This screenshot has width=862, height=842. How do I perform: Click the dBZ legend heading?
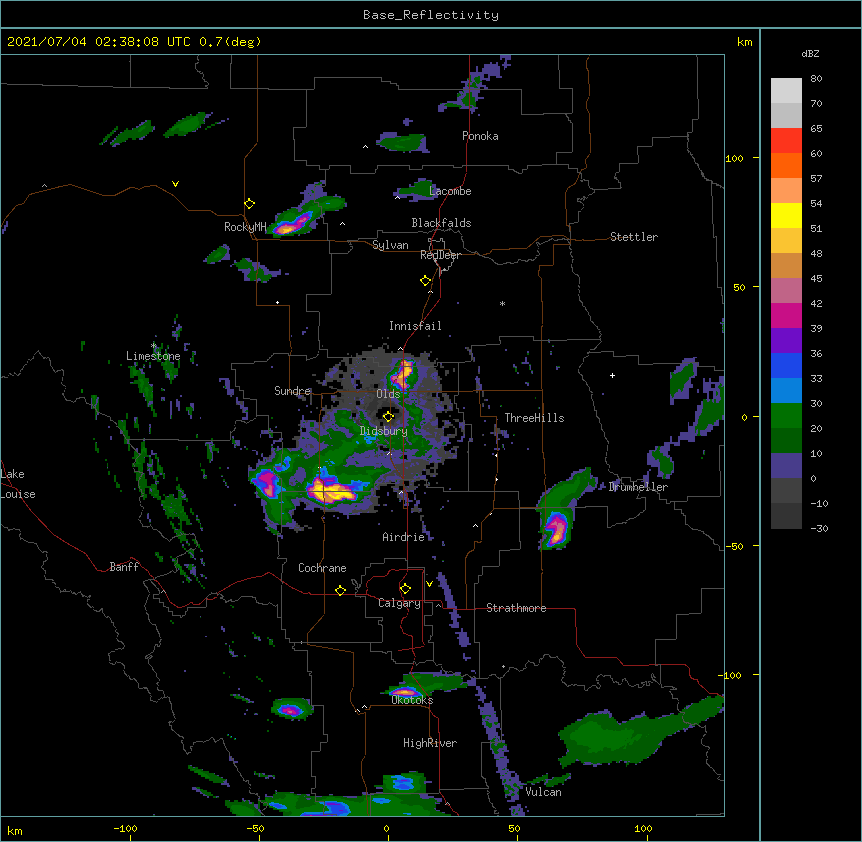810,54
